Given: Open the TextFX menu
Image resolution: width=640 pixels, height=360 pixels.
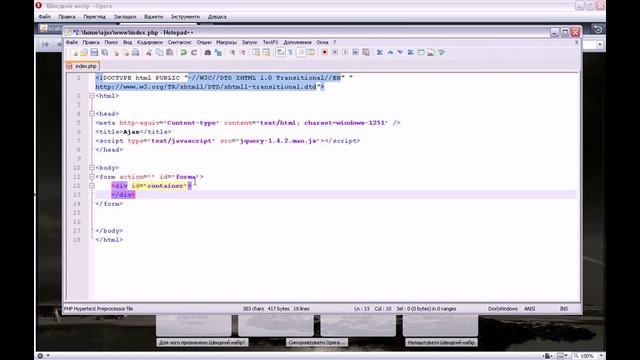Looking at the screenshot, I should pos(270,42).
